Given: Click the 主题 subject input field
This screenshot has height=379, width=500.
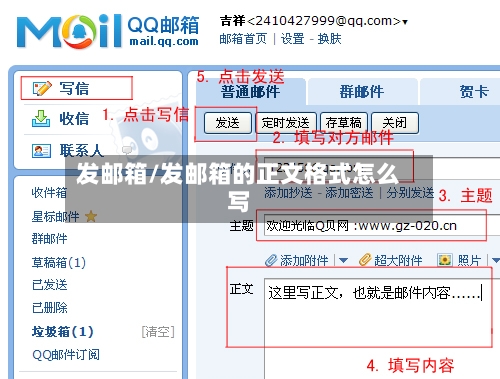Looking at the screenshot, I should pyautogui.click(x=382, y=226).
